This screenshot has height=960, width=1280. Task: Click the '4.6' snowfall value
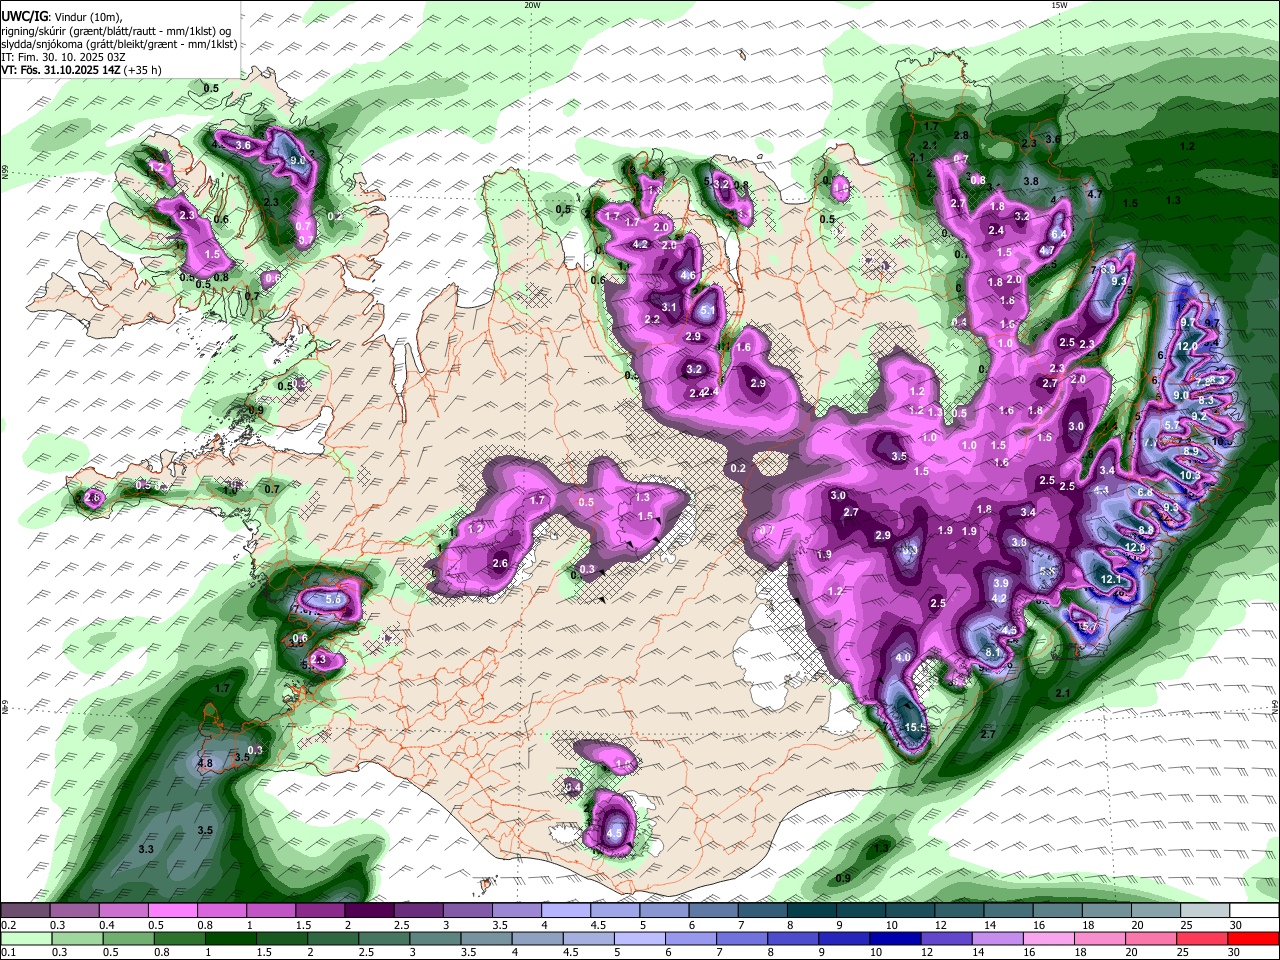tap(688, 276)
